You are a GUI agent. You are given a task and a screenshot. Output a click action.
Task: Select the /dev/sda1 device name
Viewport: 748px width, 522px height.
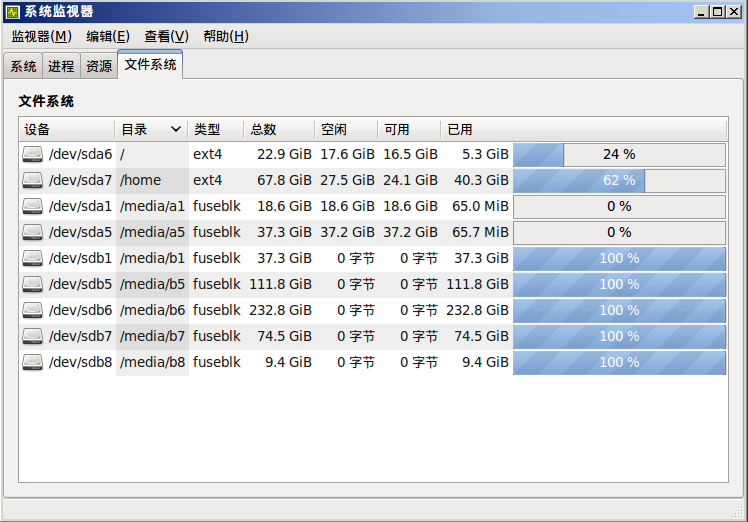(80, 206)
